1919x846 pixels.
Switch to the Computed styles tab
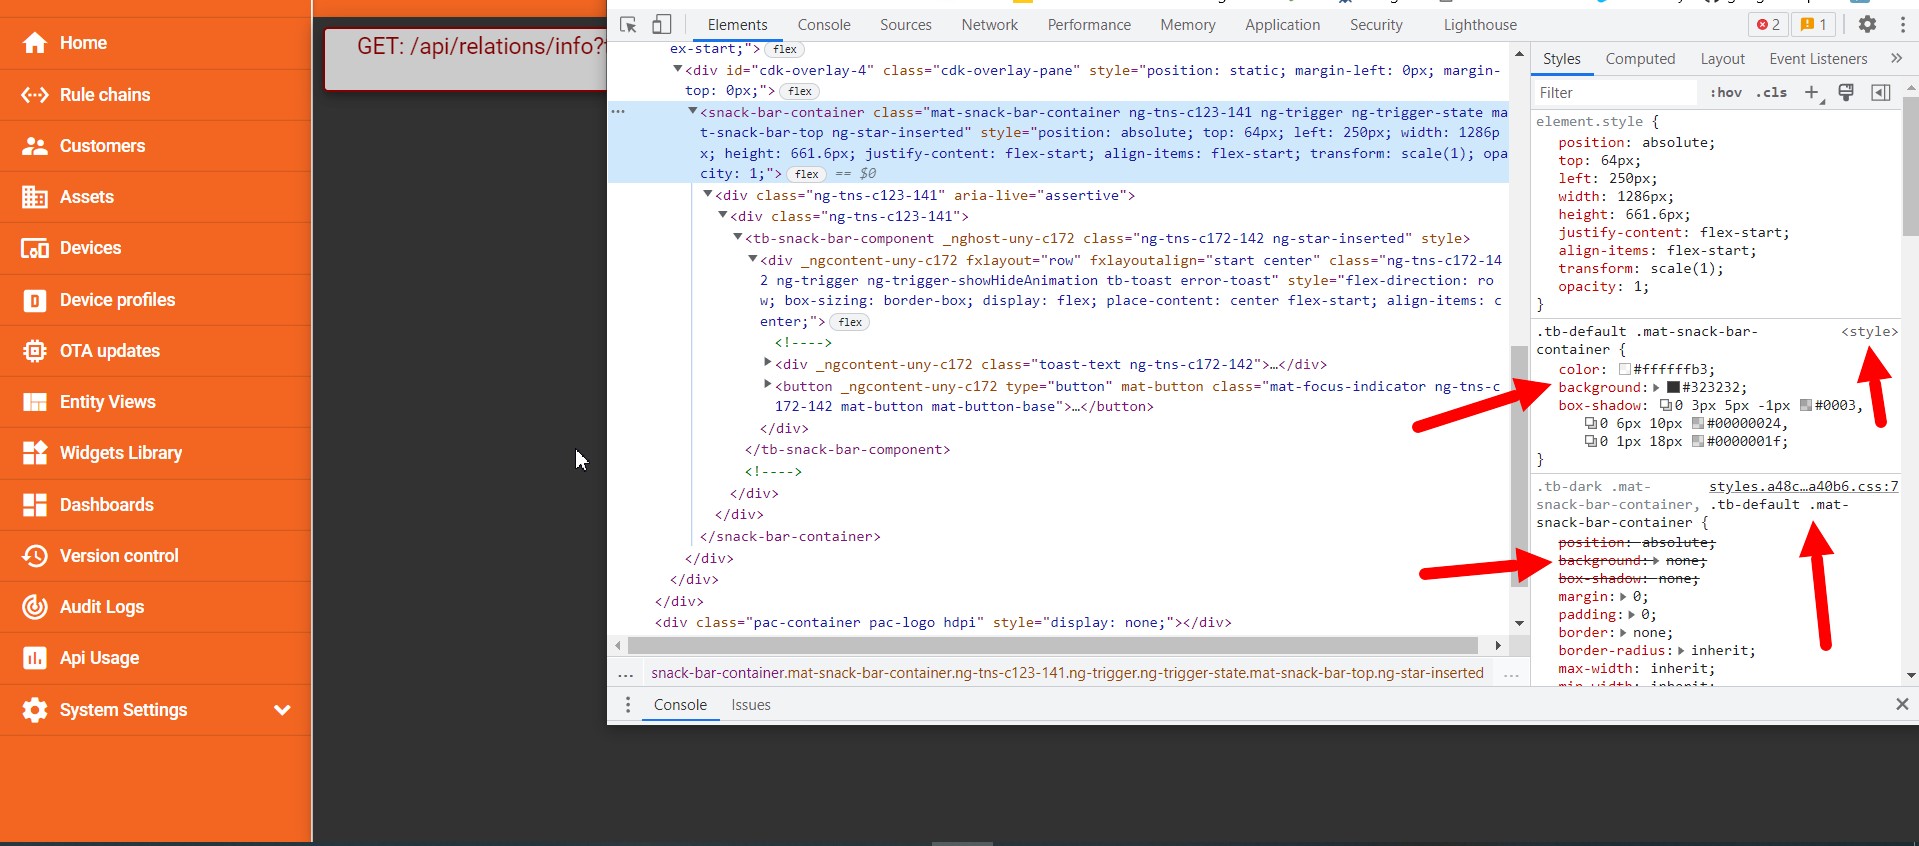[x=1640, y=59]
